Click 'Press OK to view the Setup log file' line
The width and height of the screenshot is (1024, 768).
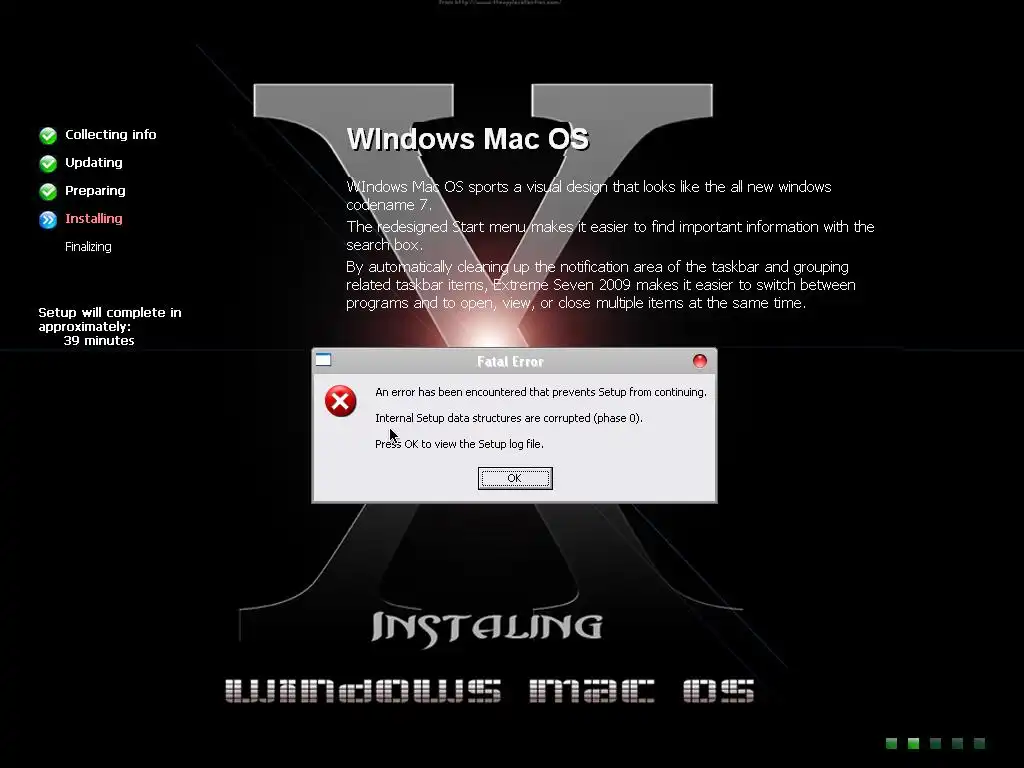pyautogui.click(x=459, y=444)
